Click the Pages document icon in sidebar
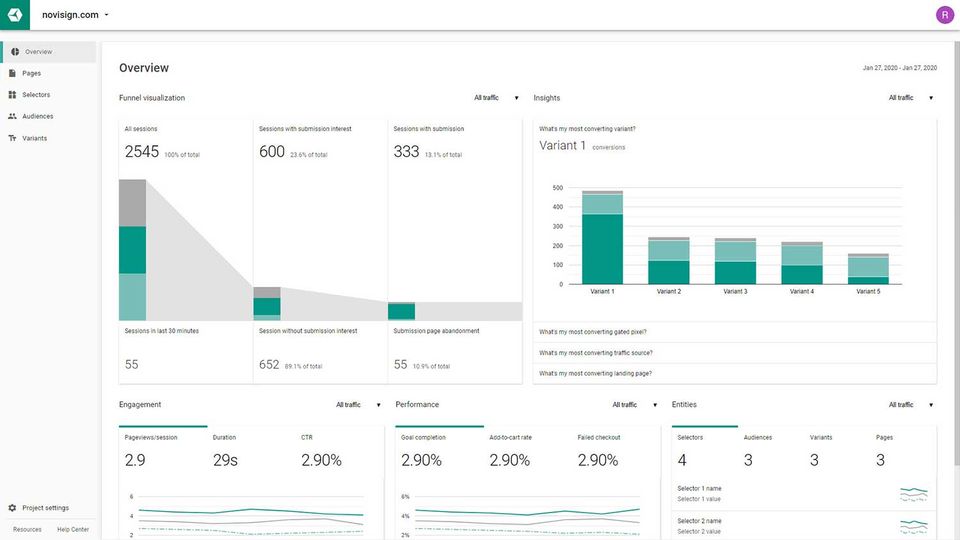The width and height of the screenshot is (960, 540). (12, 73)
